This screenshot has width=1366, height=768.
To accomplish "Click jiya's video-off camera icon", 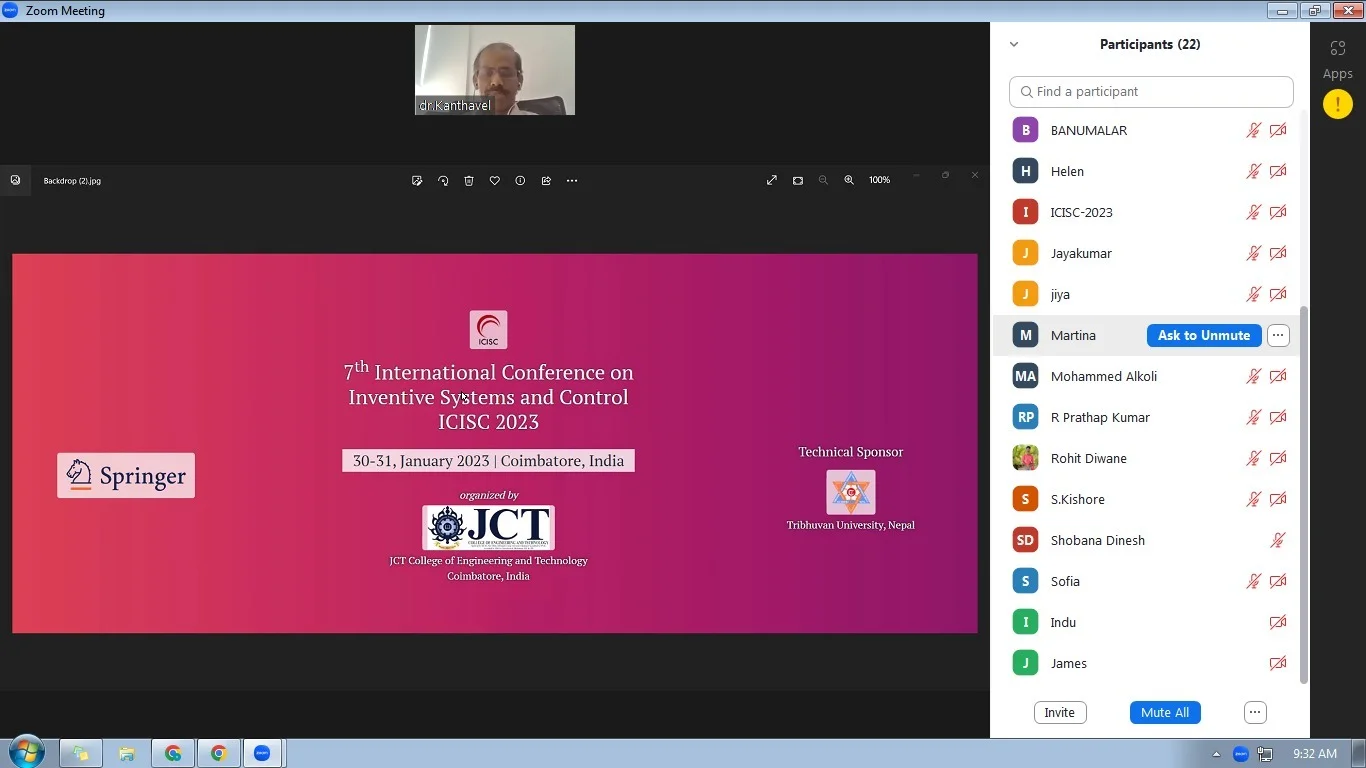I will [x=1278, y=294].
